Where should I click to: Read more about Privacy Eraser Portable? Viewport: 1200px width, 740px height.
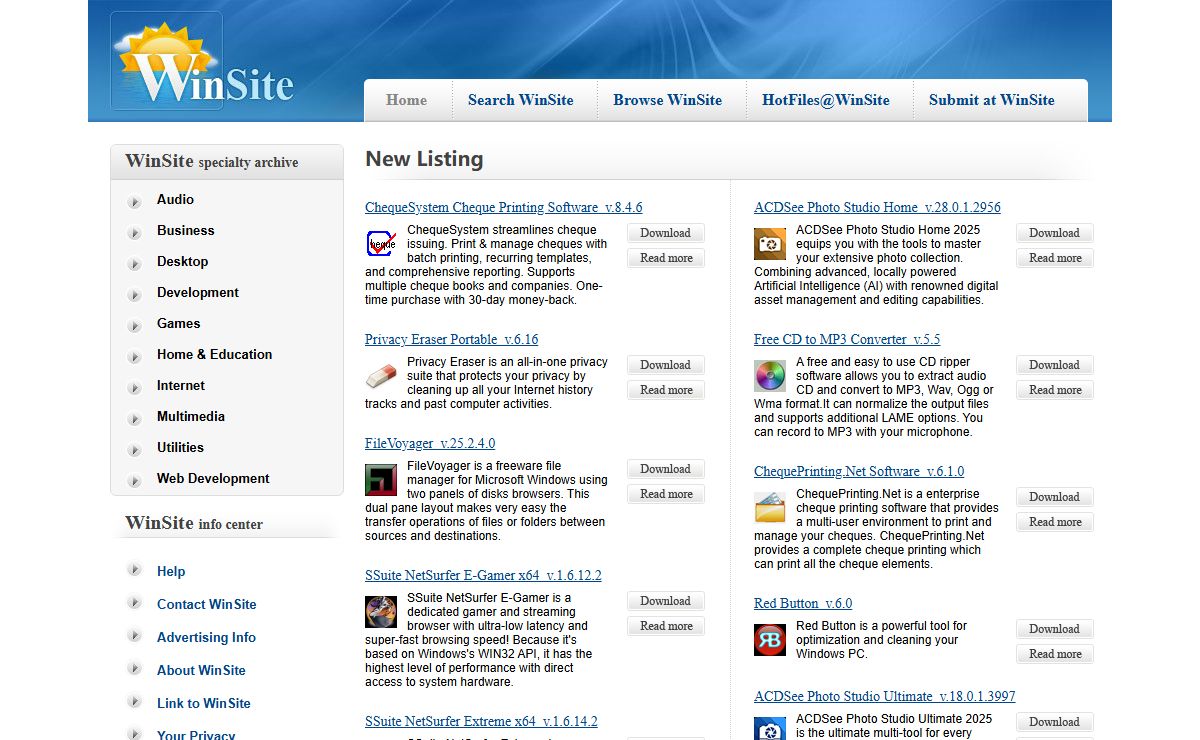pos(666,390)
